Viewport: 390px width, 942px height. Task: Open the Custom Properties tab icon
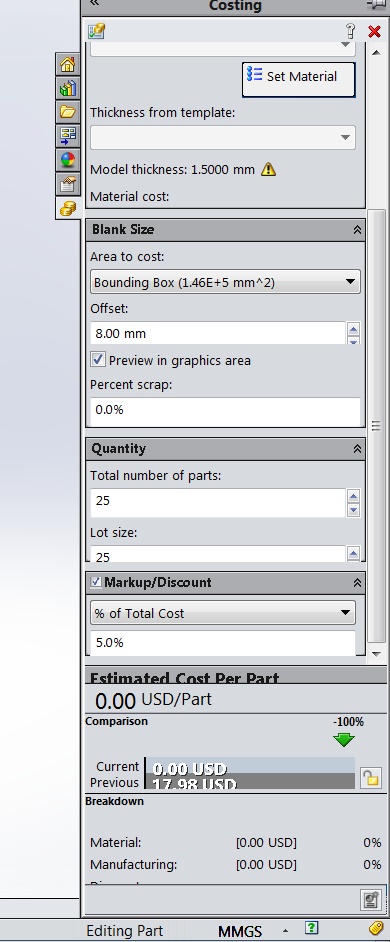(x=68, y=184)
